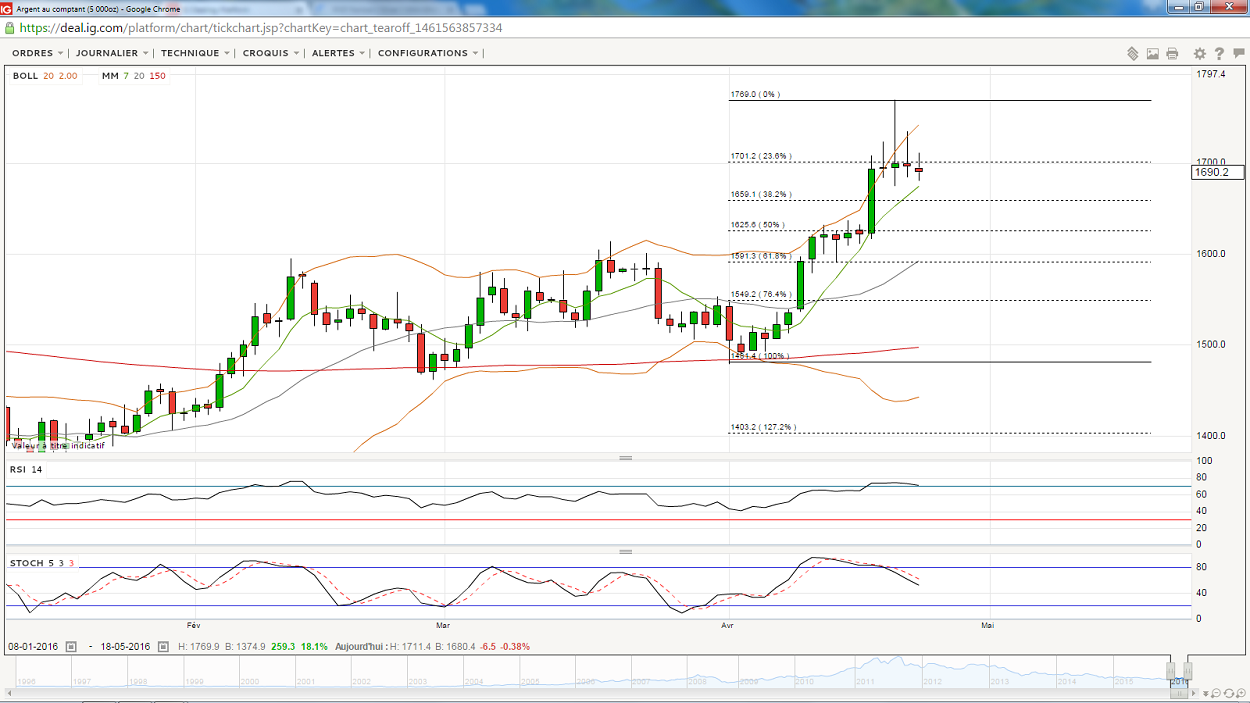The image size is (1250, 703).
Task: Click the right handle of the timeline range slider
Action: 1188,671
